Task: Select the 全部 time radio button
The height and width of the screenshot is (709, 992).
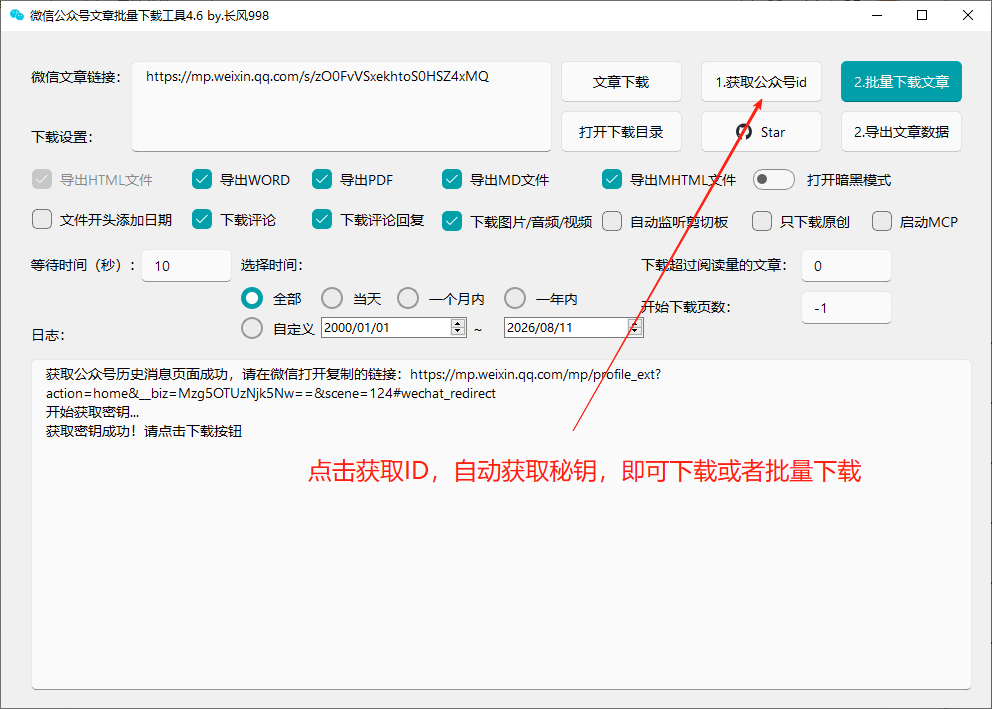Action: [x=252, y=298]
